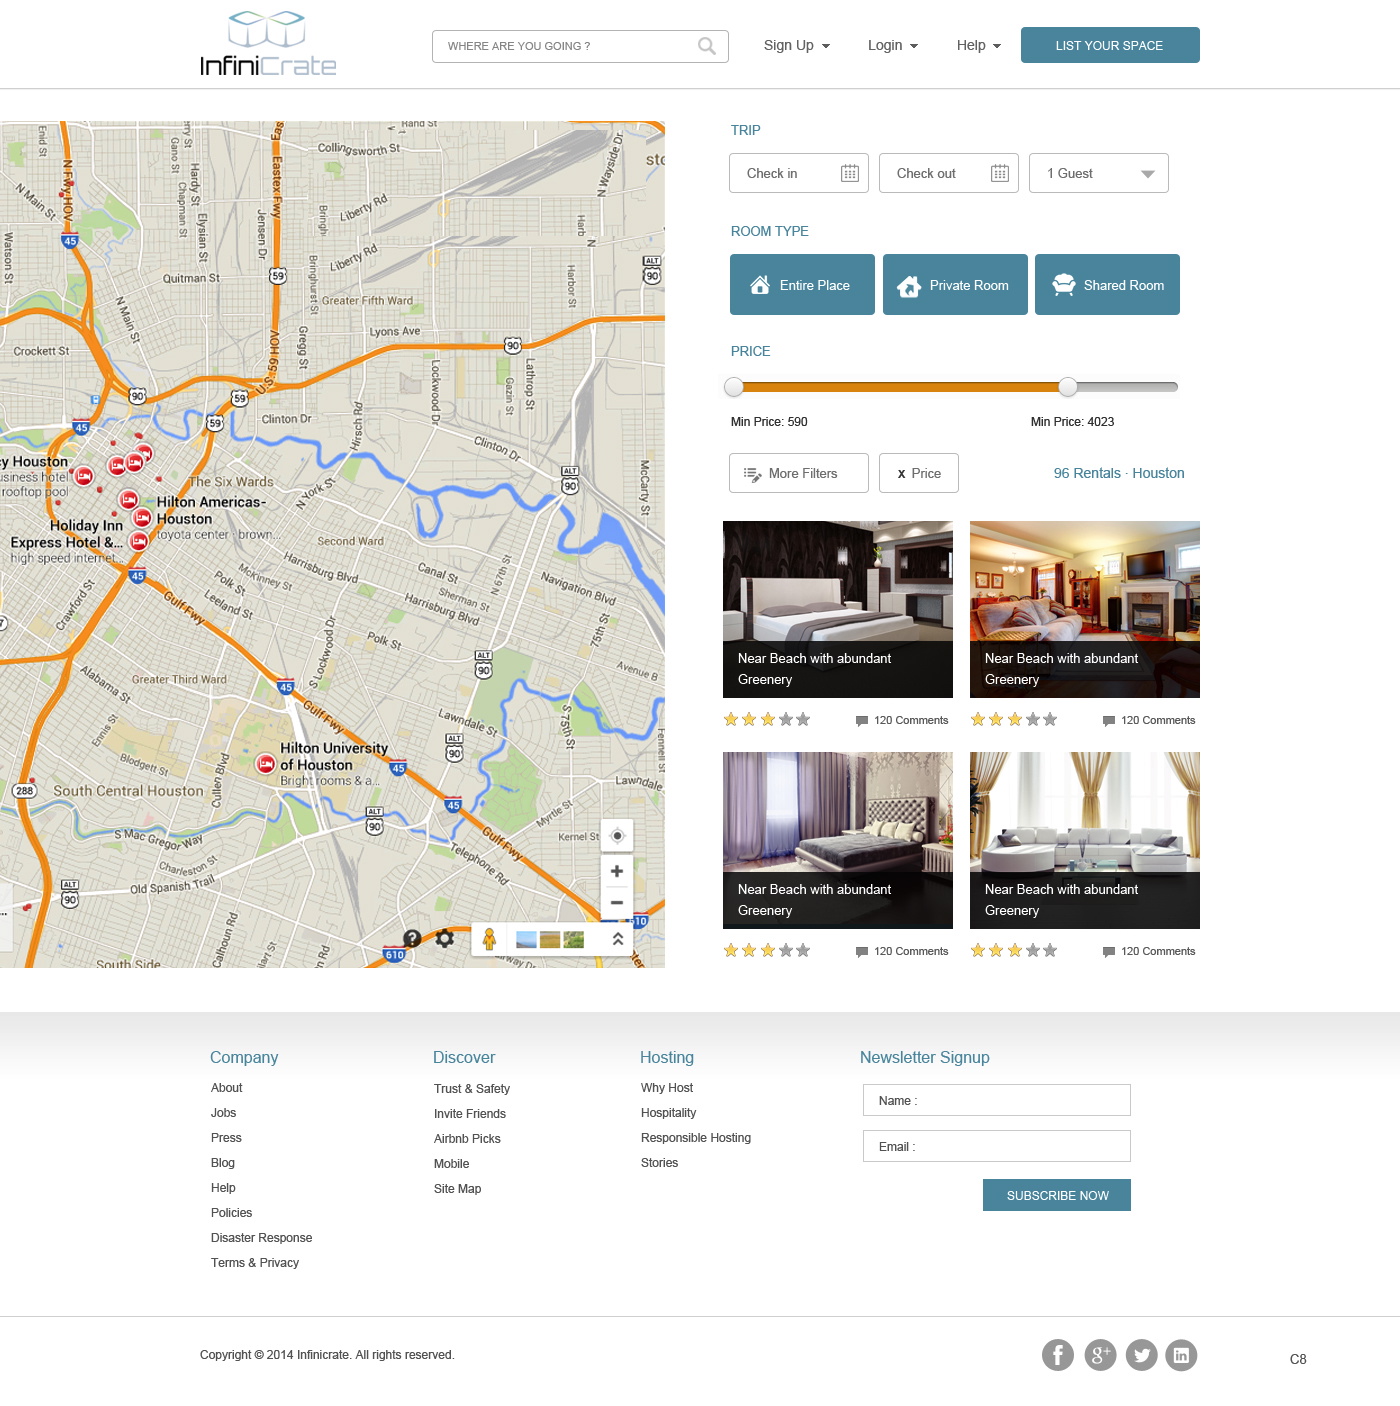Open the Press footer link
Viewport: 1400px width, 1406px height.
click(x=226, y=1138)
